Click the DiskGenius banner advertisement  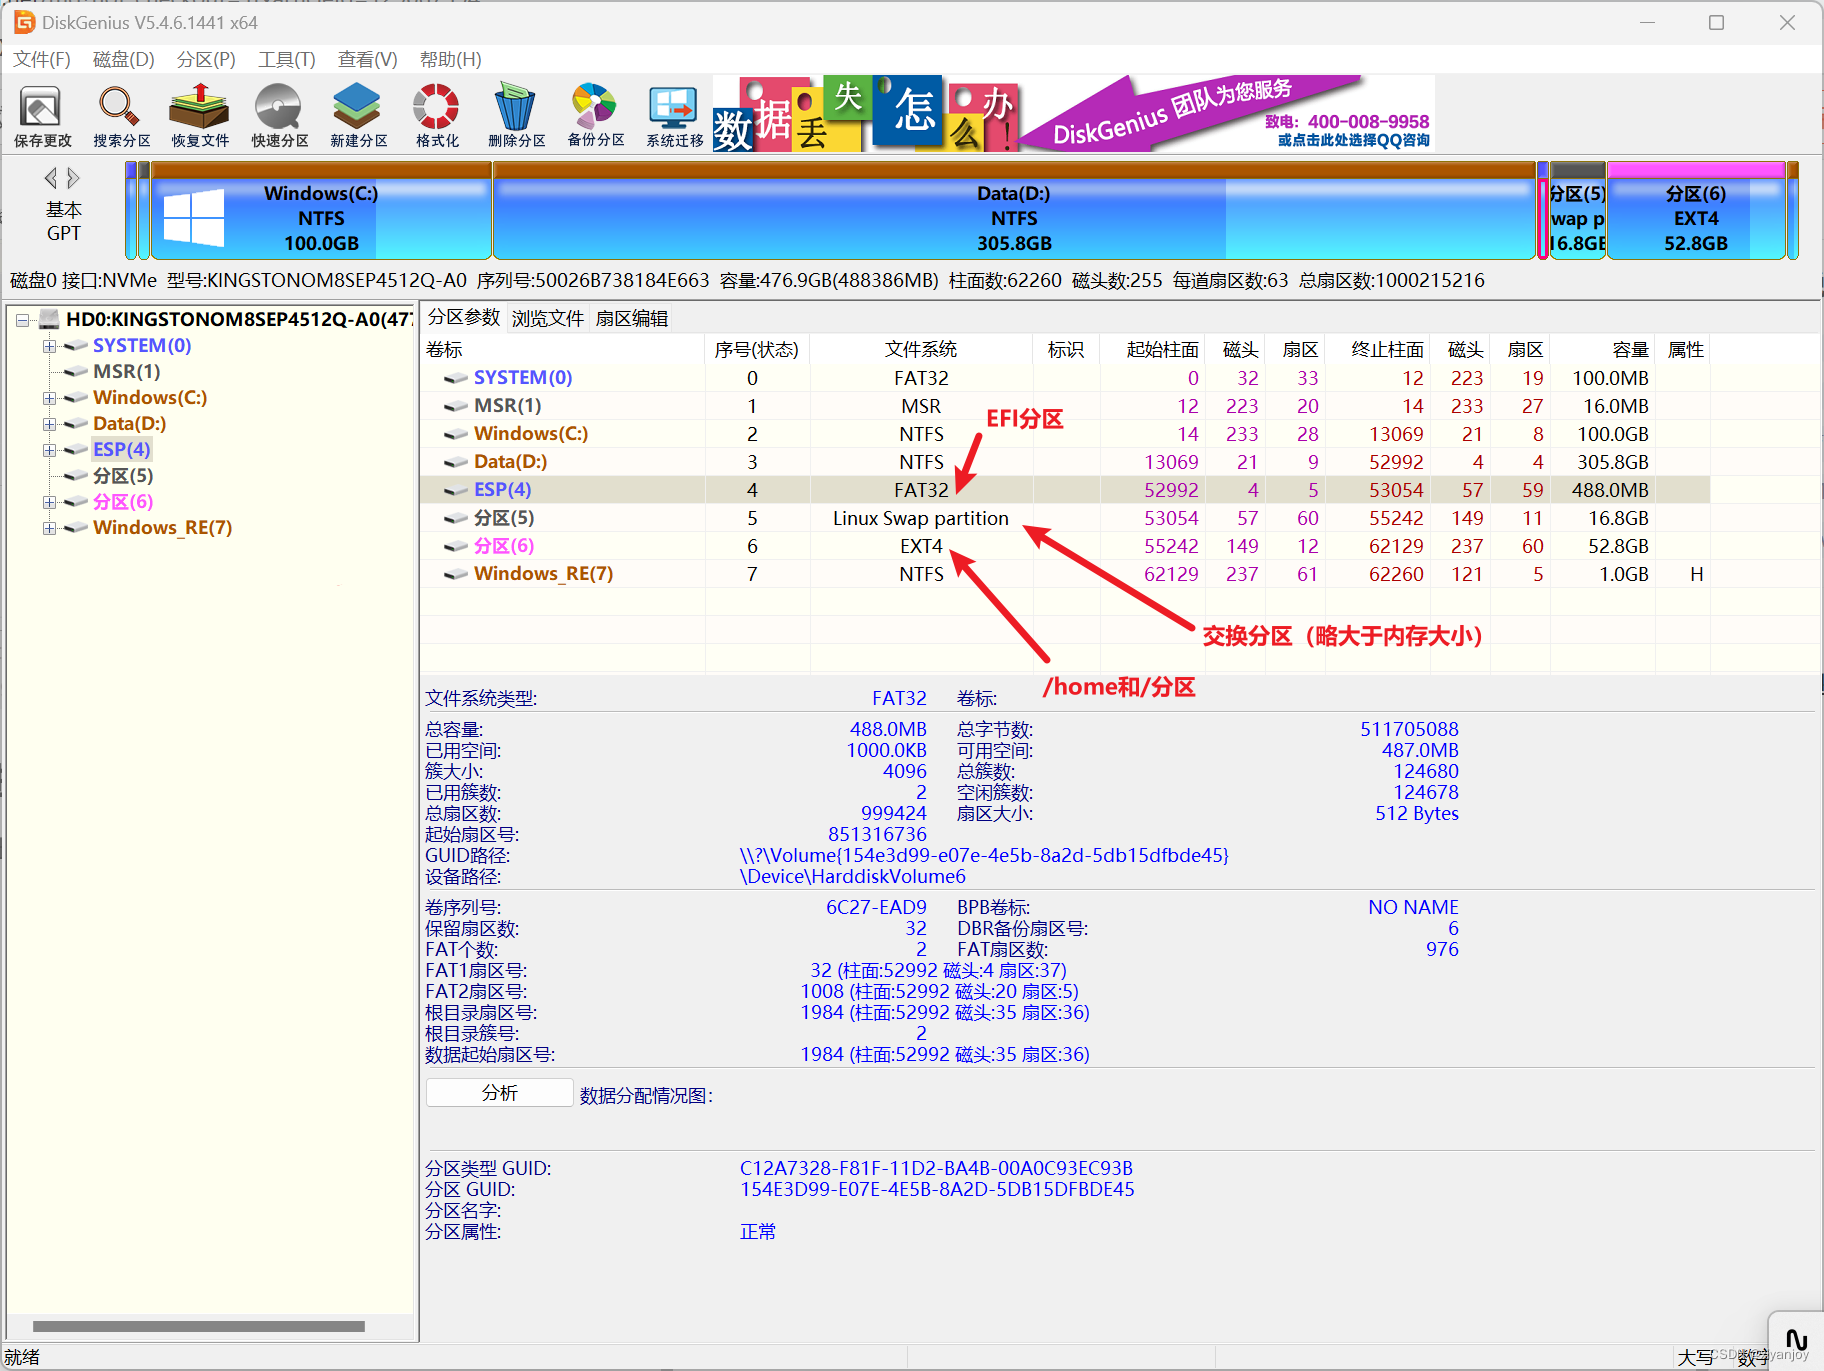pyautogui.click(x=1074, y=114)
